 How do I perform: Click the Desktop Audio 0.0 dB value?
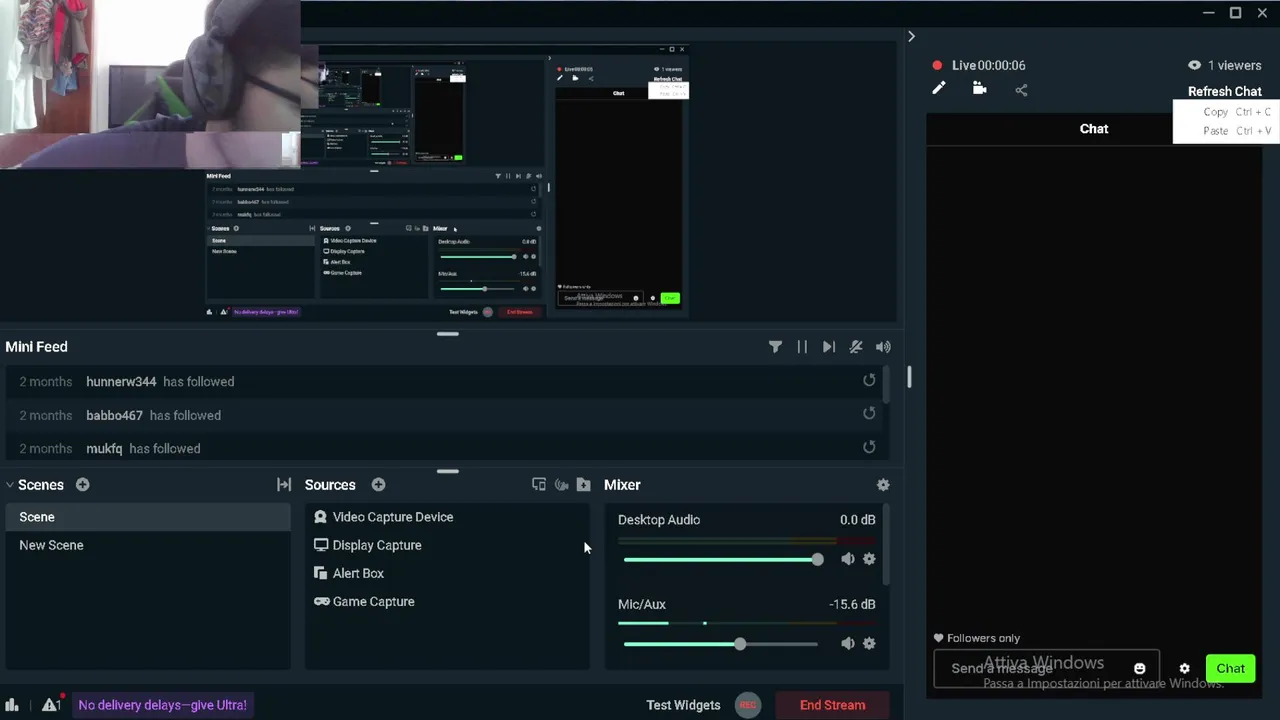click(857, 520)
